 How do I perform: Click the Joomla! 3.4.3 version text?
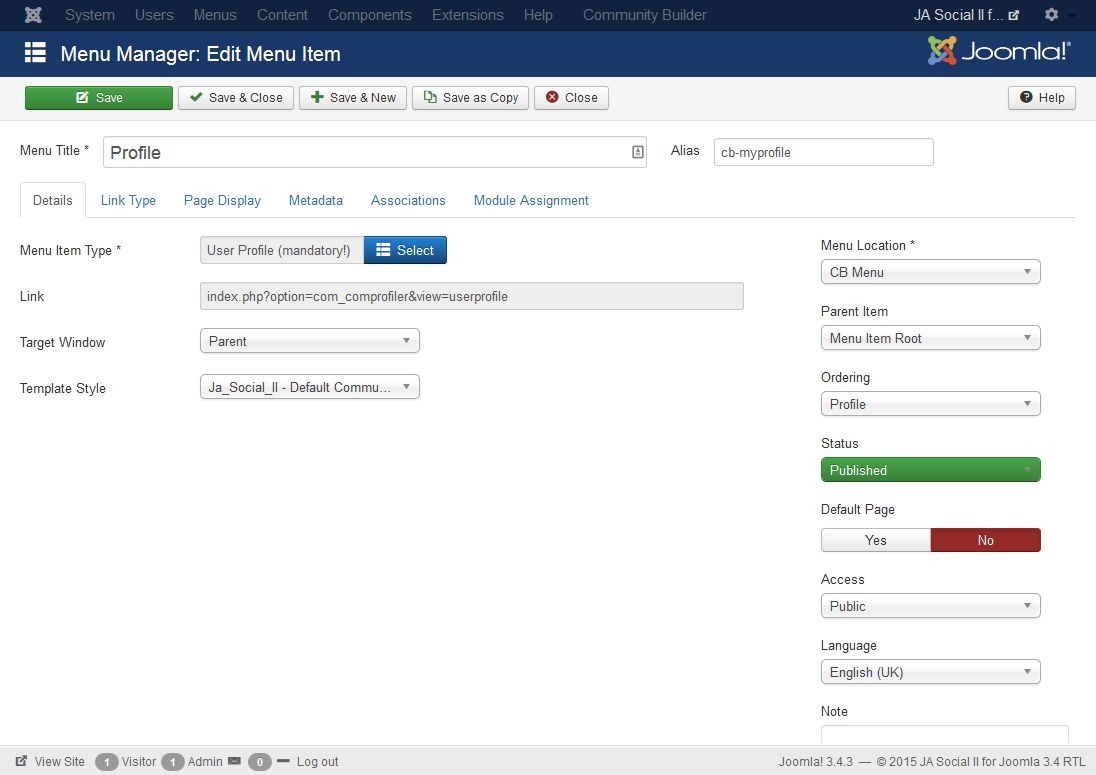coord(816,762)
